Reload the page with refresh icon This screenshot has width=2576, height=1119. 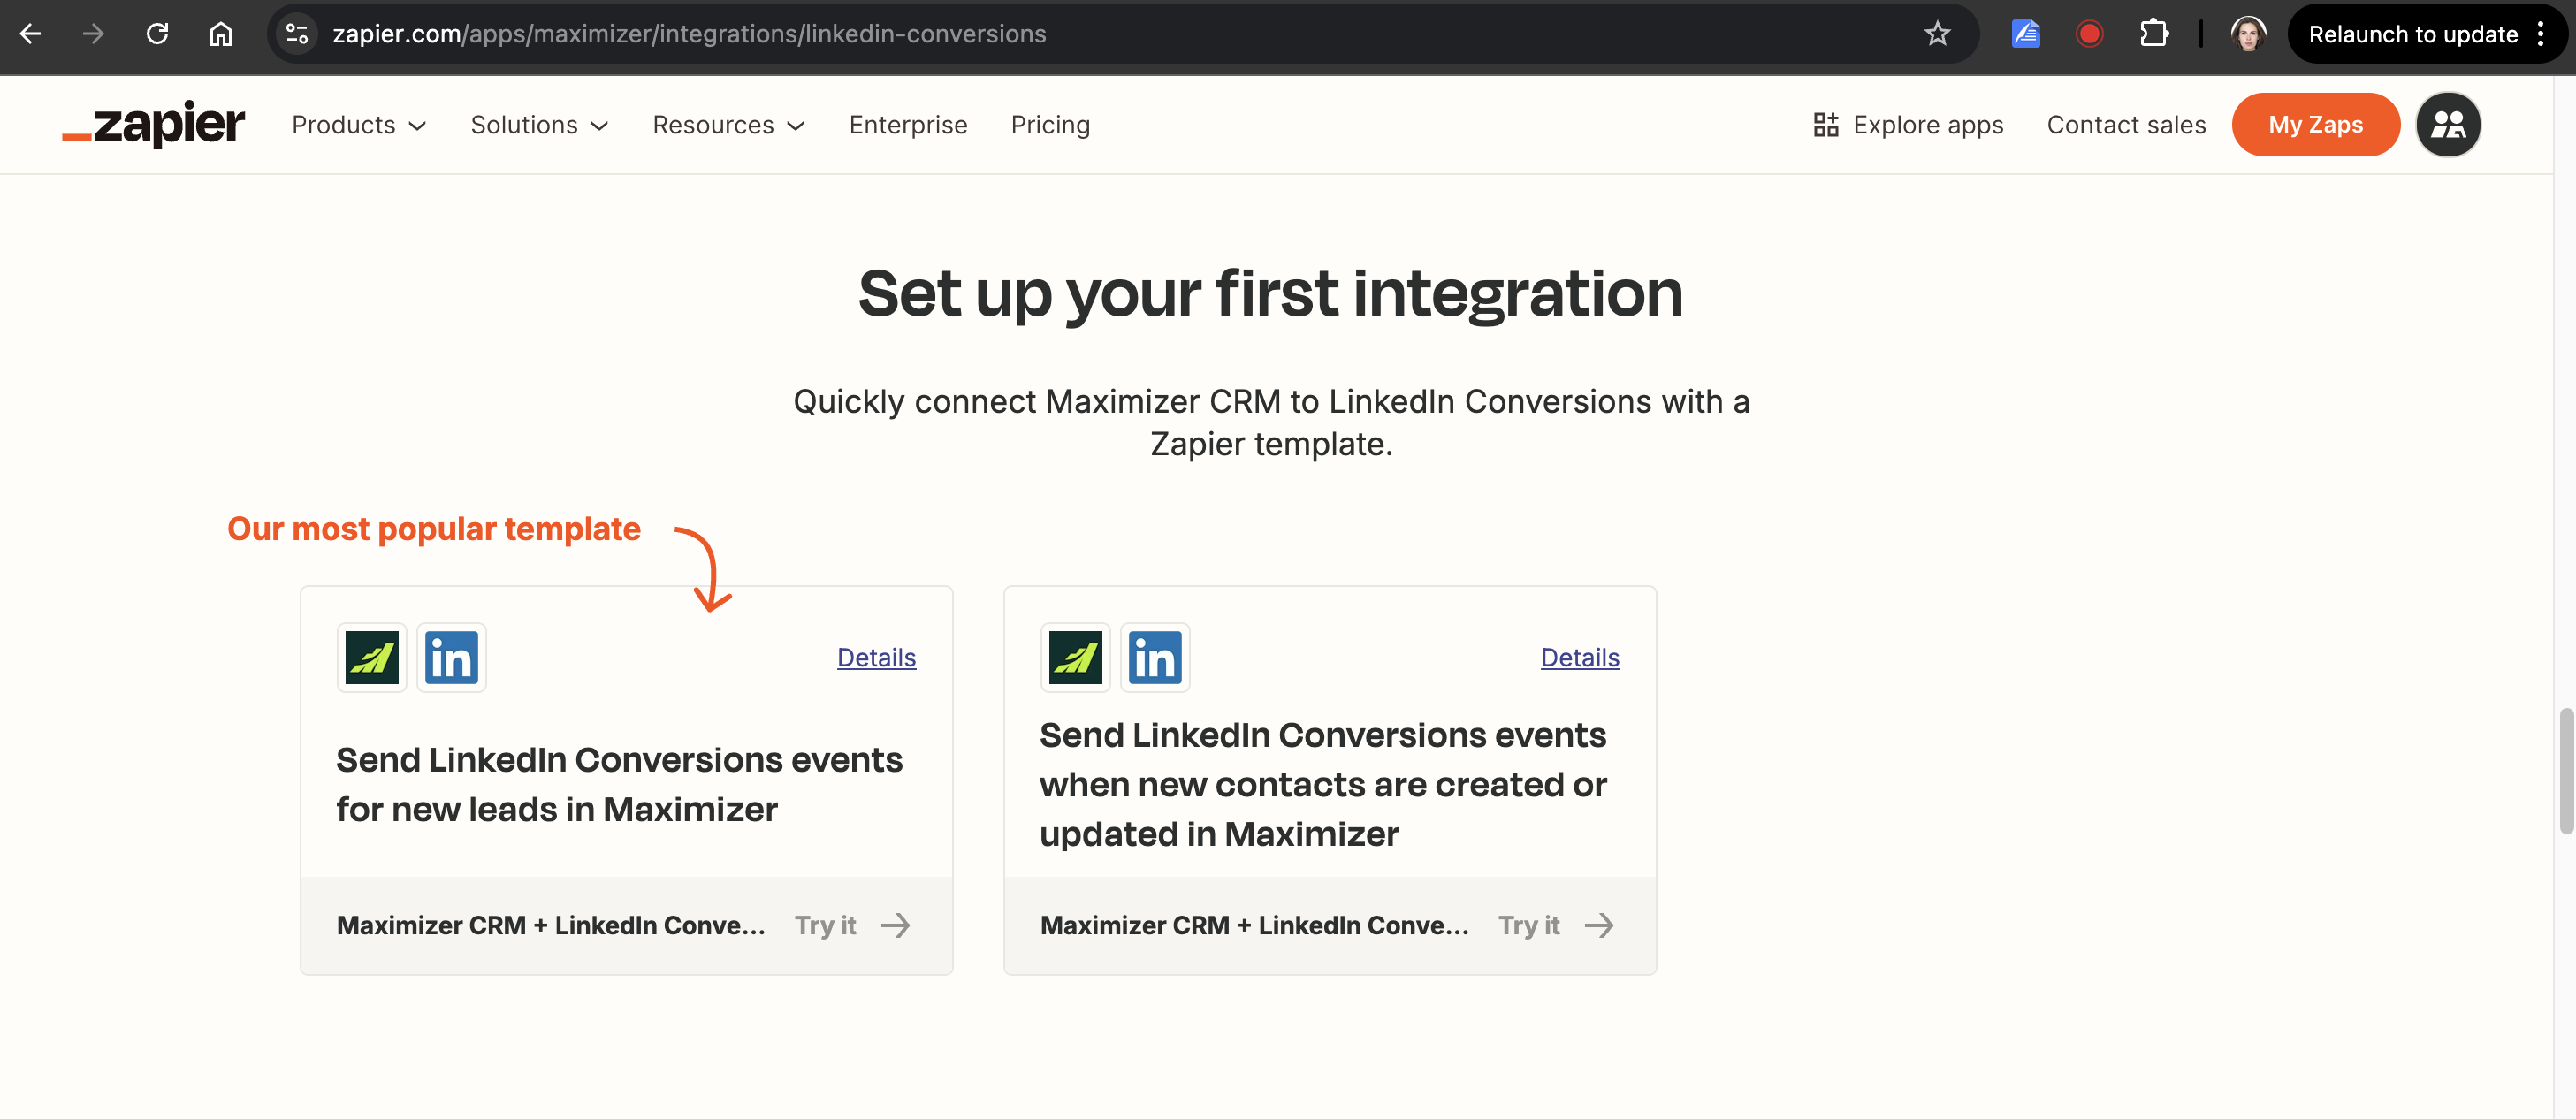pos(157,34)
